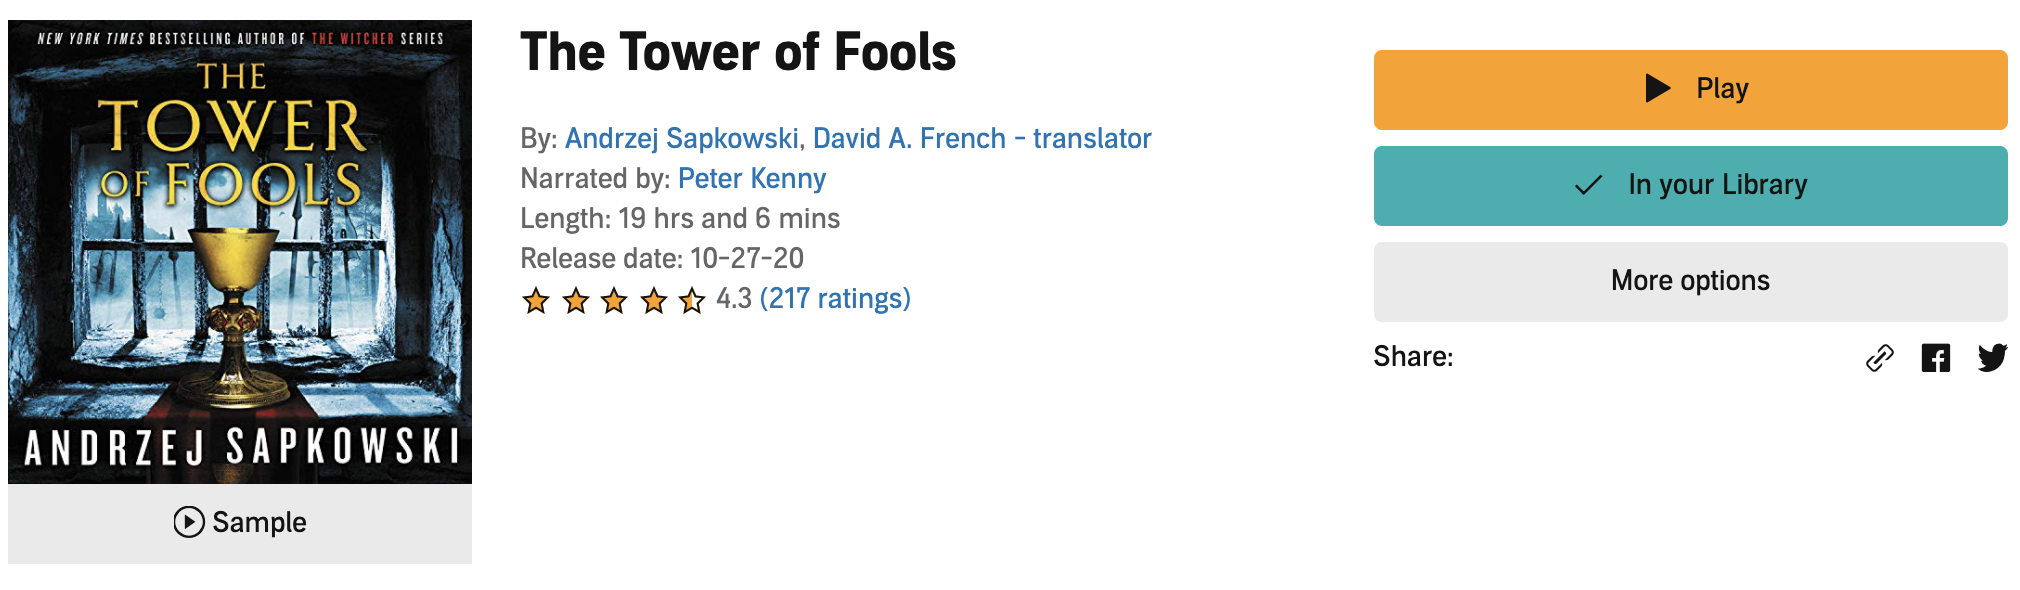View narrator Peter Kenny's page

[752, 178]
